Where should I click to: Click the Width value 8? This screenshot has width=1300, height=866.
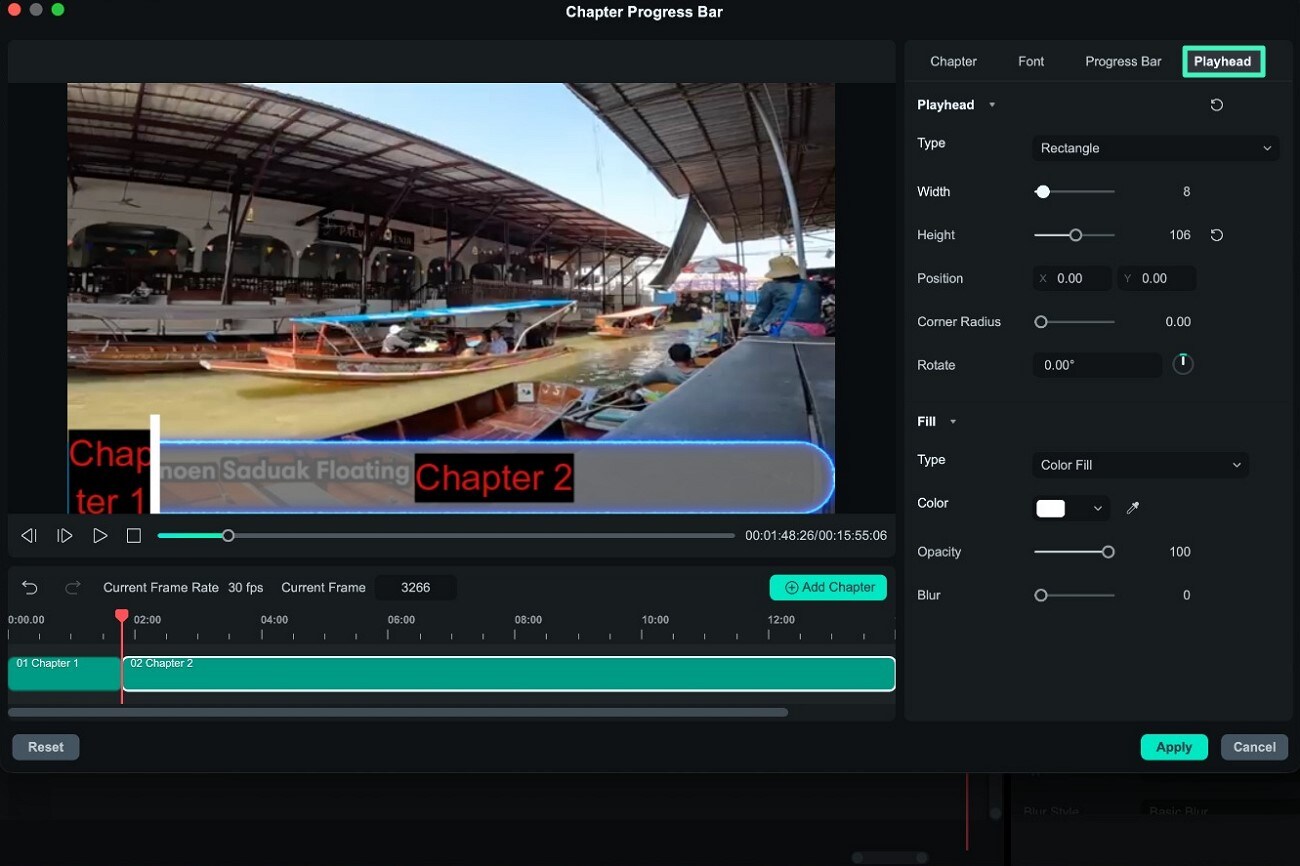click(1186, 191)
